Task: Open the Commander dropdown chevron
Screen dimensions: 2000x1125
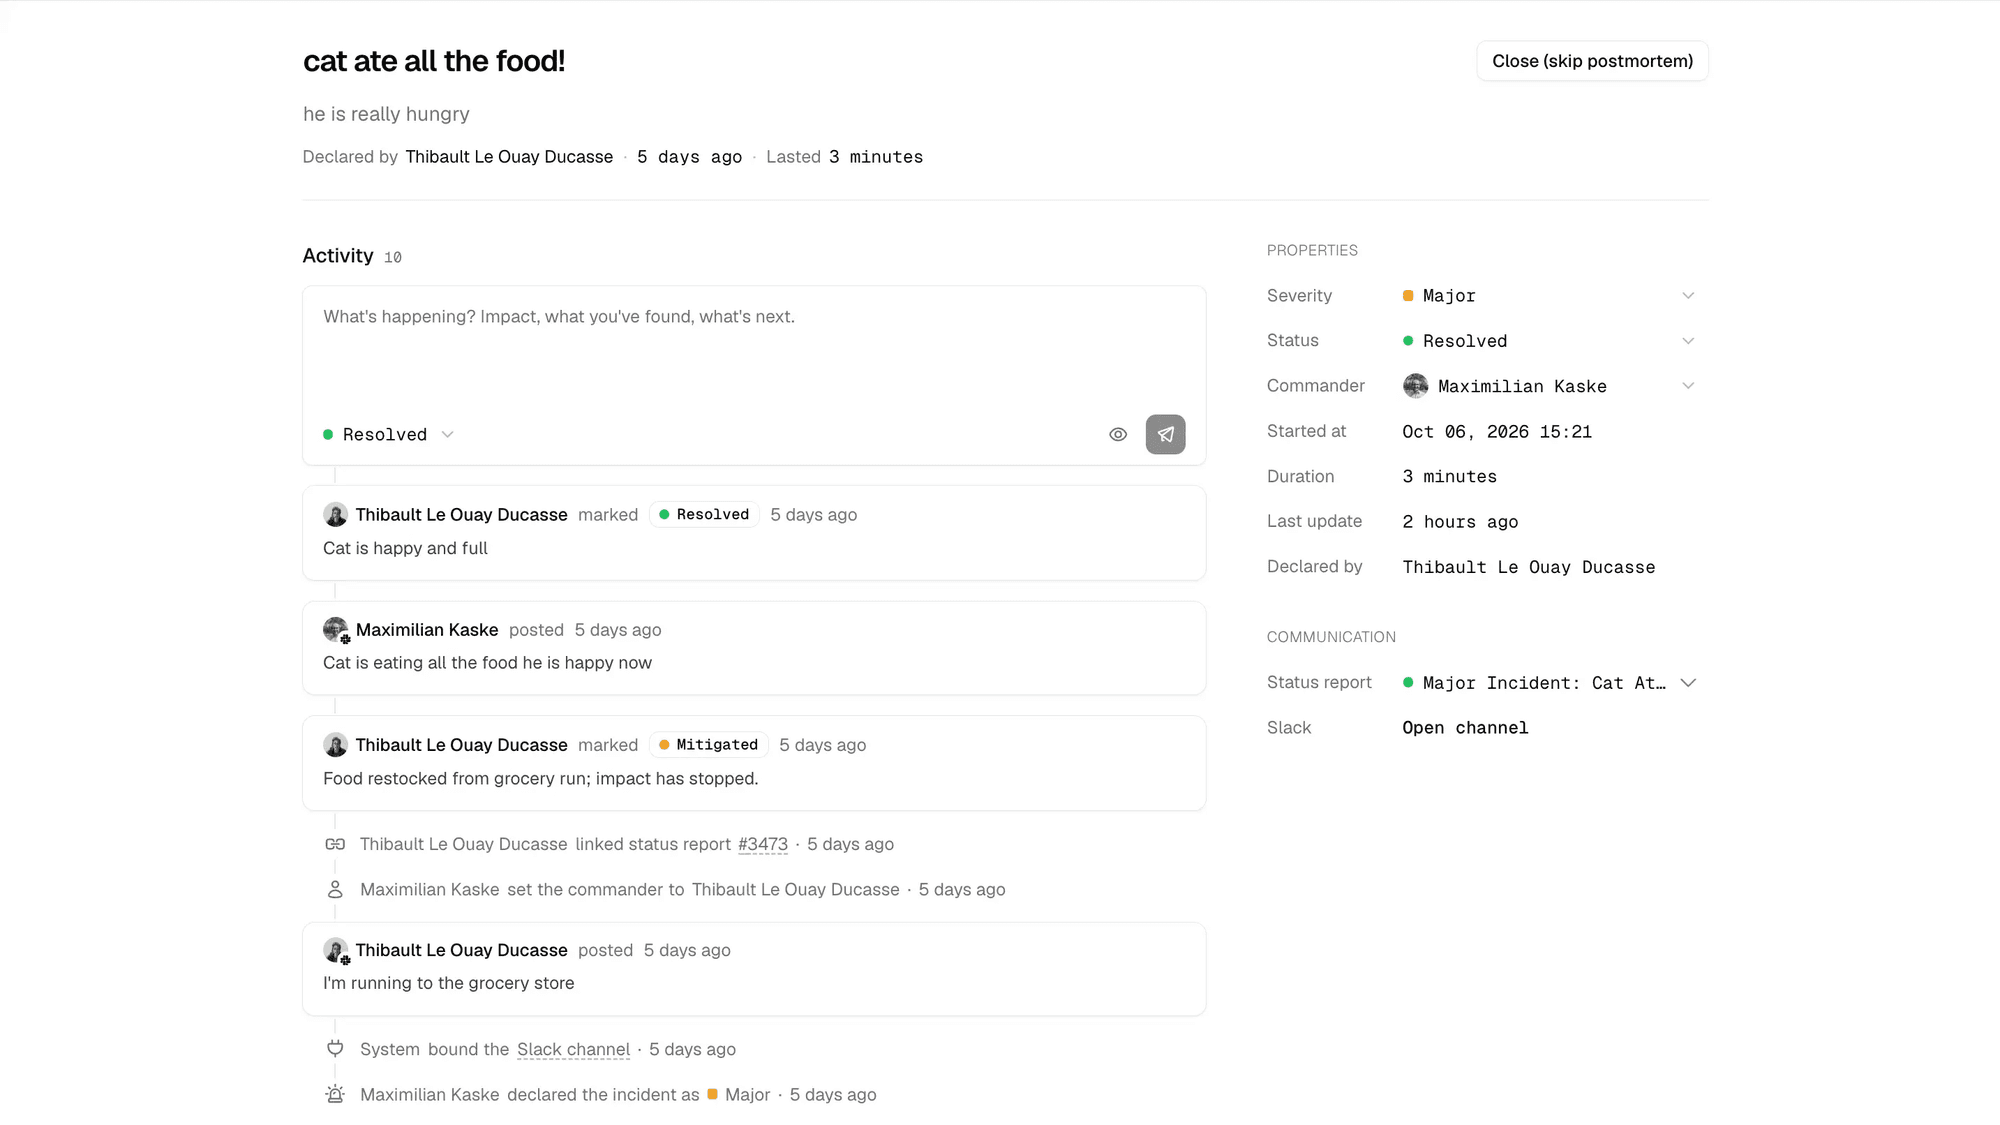Action: coord(1688,386)
